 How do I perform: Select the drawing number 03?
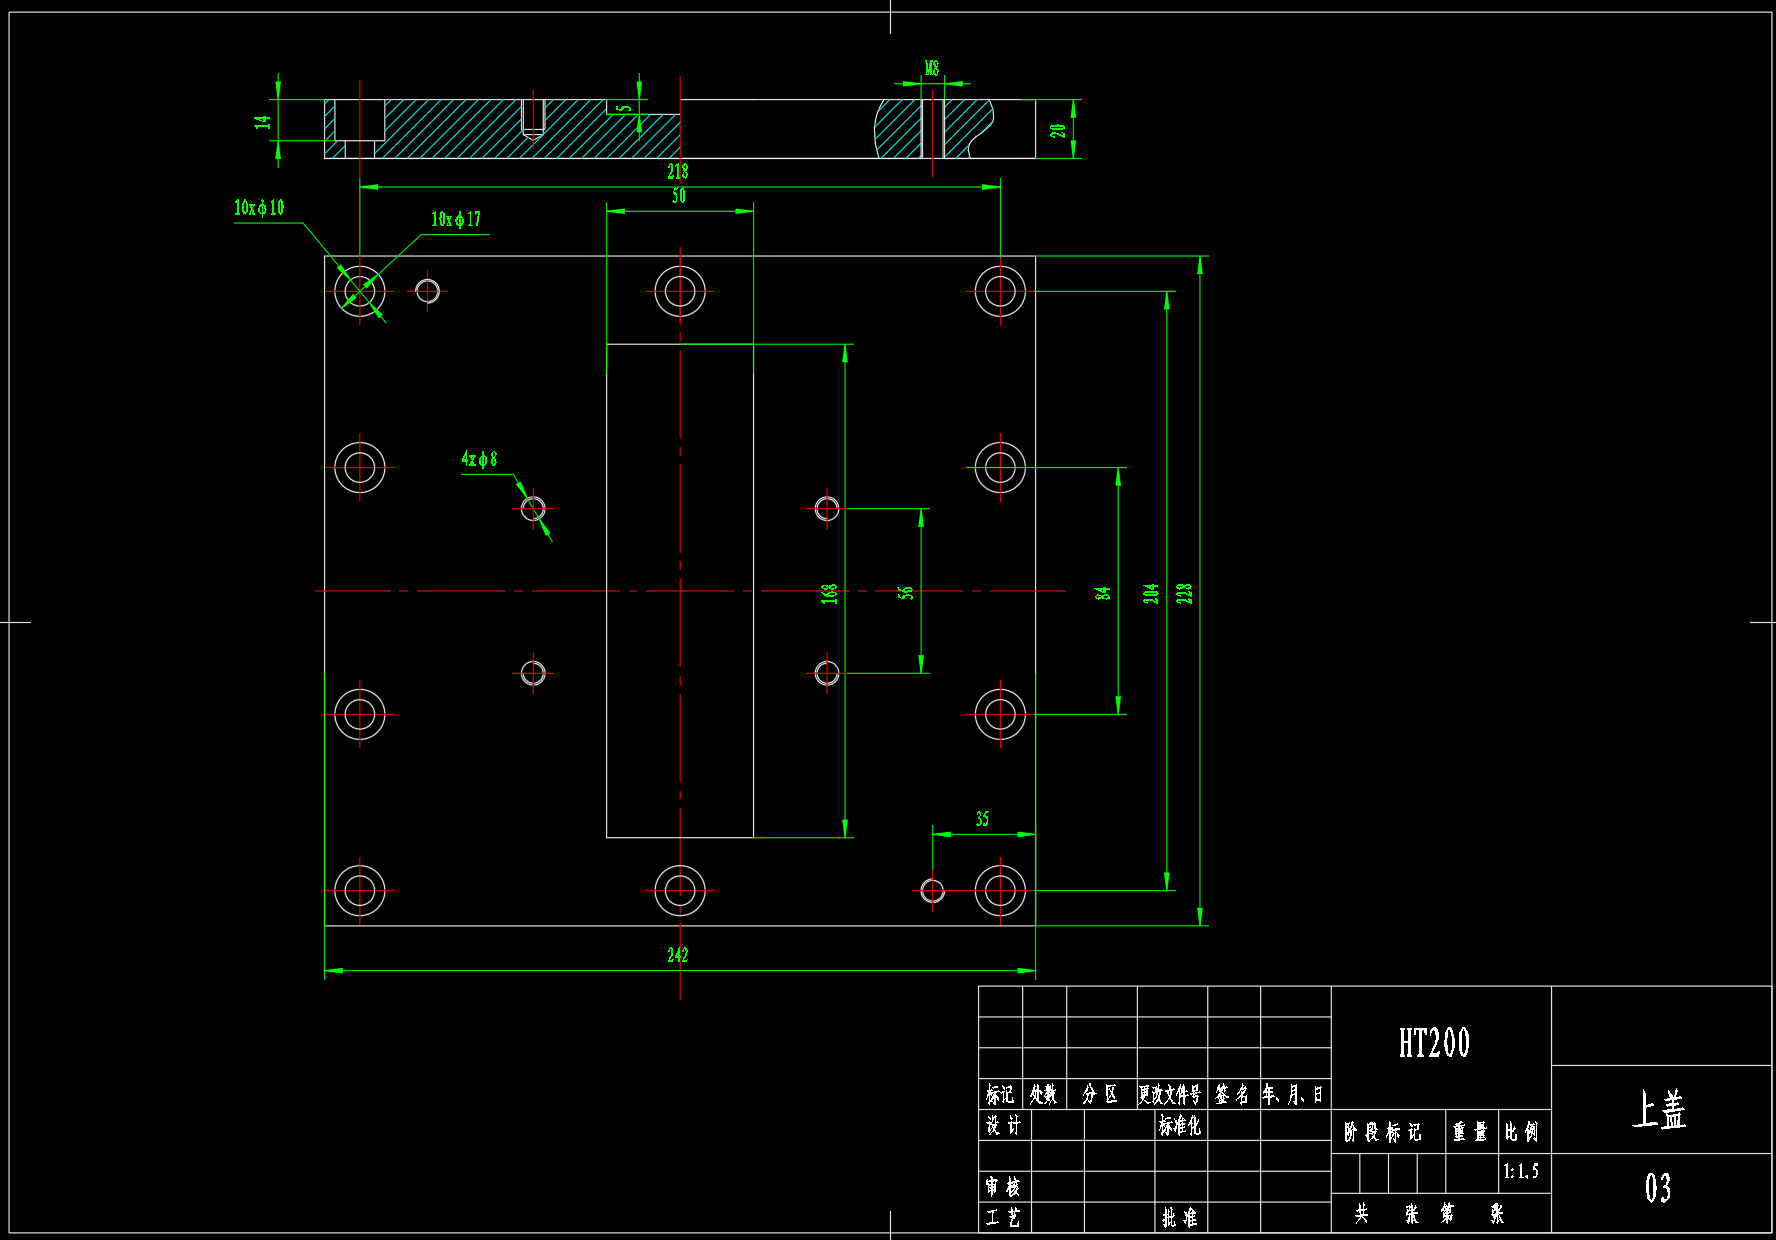[1658, 1188]
